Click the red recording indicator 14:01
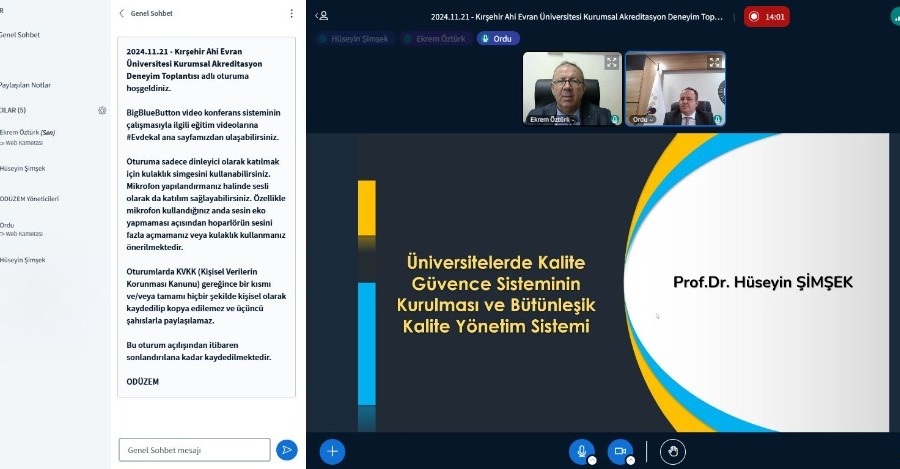Screen dimensions: 900x469 767,17
